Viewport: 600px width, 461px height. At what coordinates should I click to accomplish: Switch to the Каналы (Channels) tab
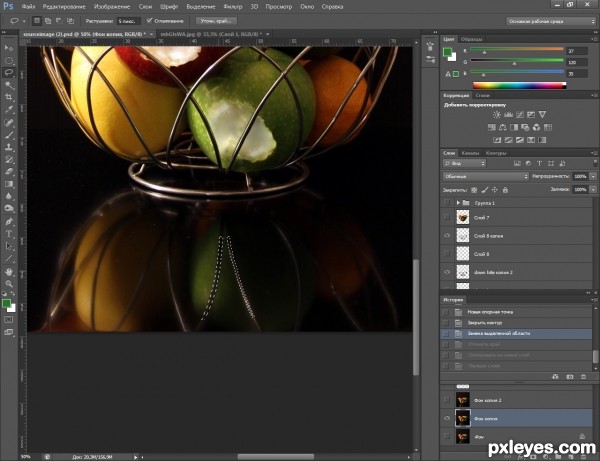(470, 153)
